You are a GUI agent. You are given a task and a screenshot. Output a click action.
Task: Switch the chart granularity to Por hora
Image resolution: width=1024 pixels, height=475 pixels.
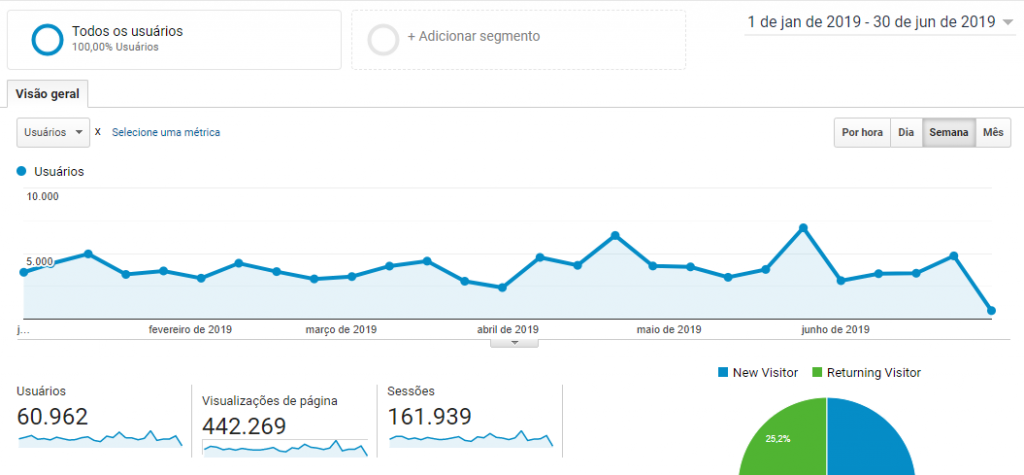[x=862, y=133]
